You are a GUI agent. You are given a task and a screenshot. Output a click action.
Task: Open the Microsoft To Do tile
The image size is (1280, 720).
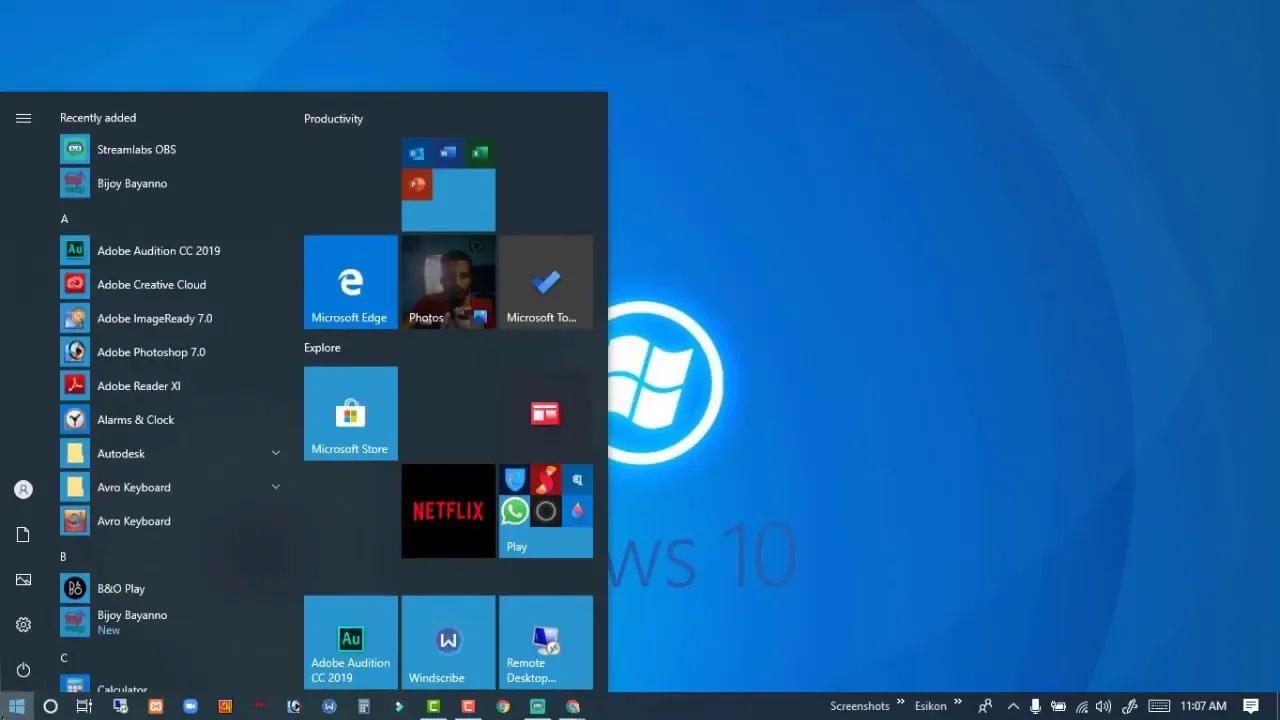point(545,281)
